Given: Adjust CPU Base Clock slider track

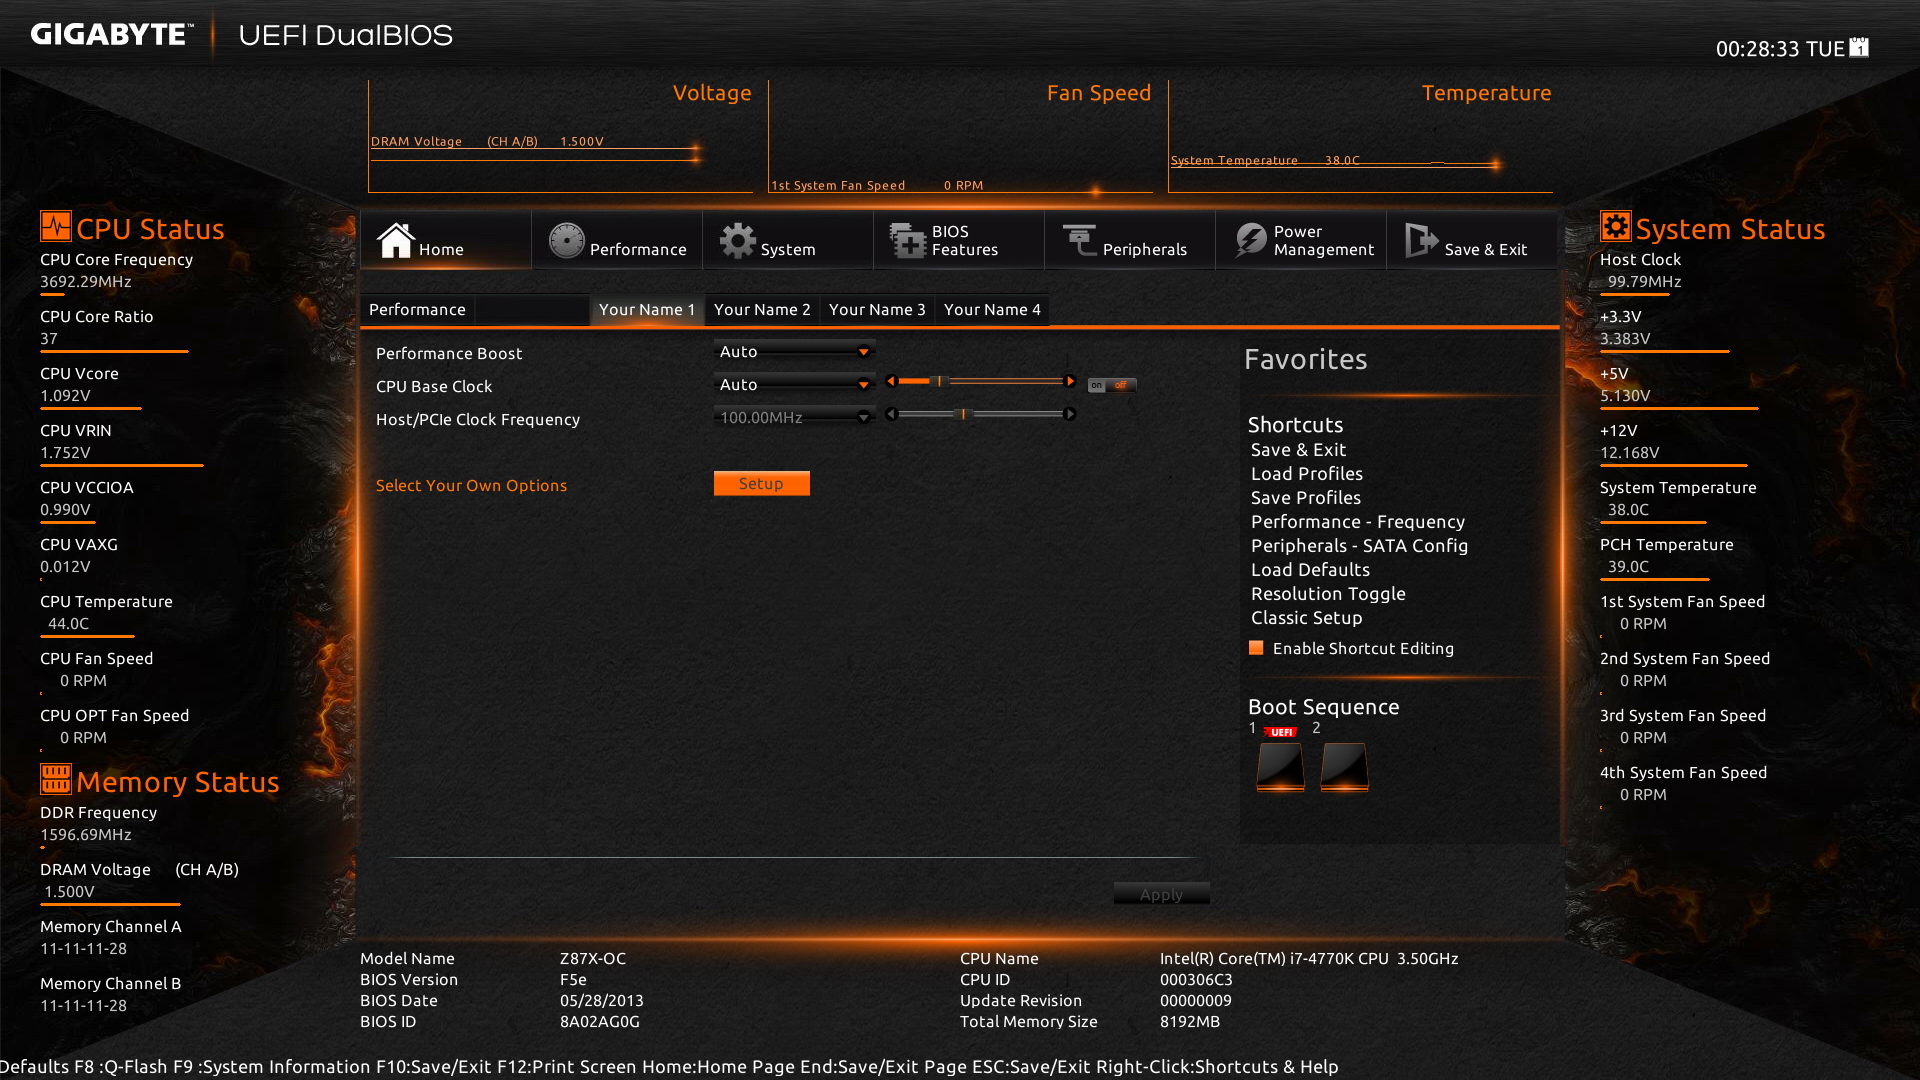Looking at the screenshot, I should click(980, 381).
